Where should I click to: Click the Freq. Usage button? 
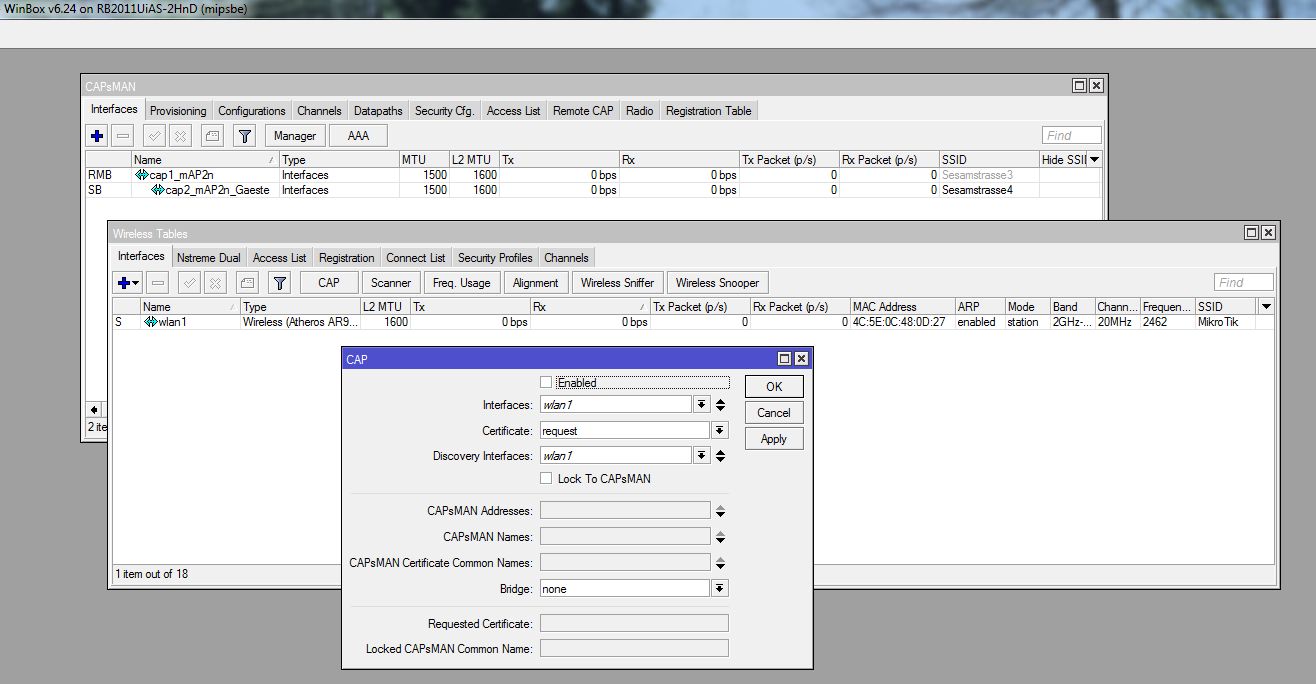click(462, 283)
